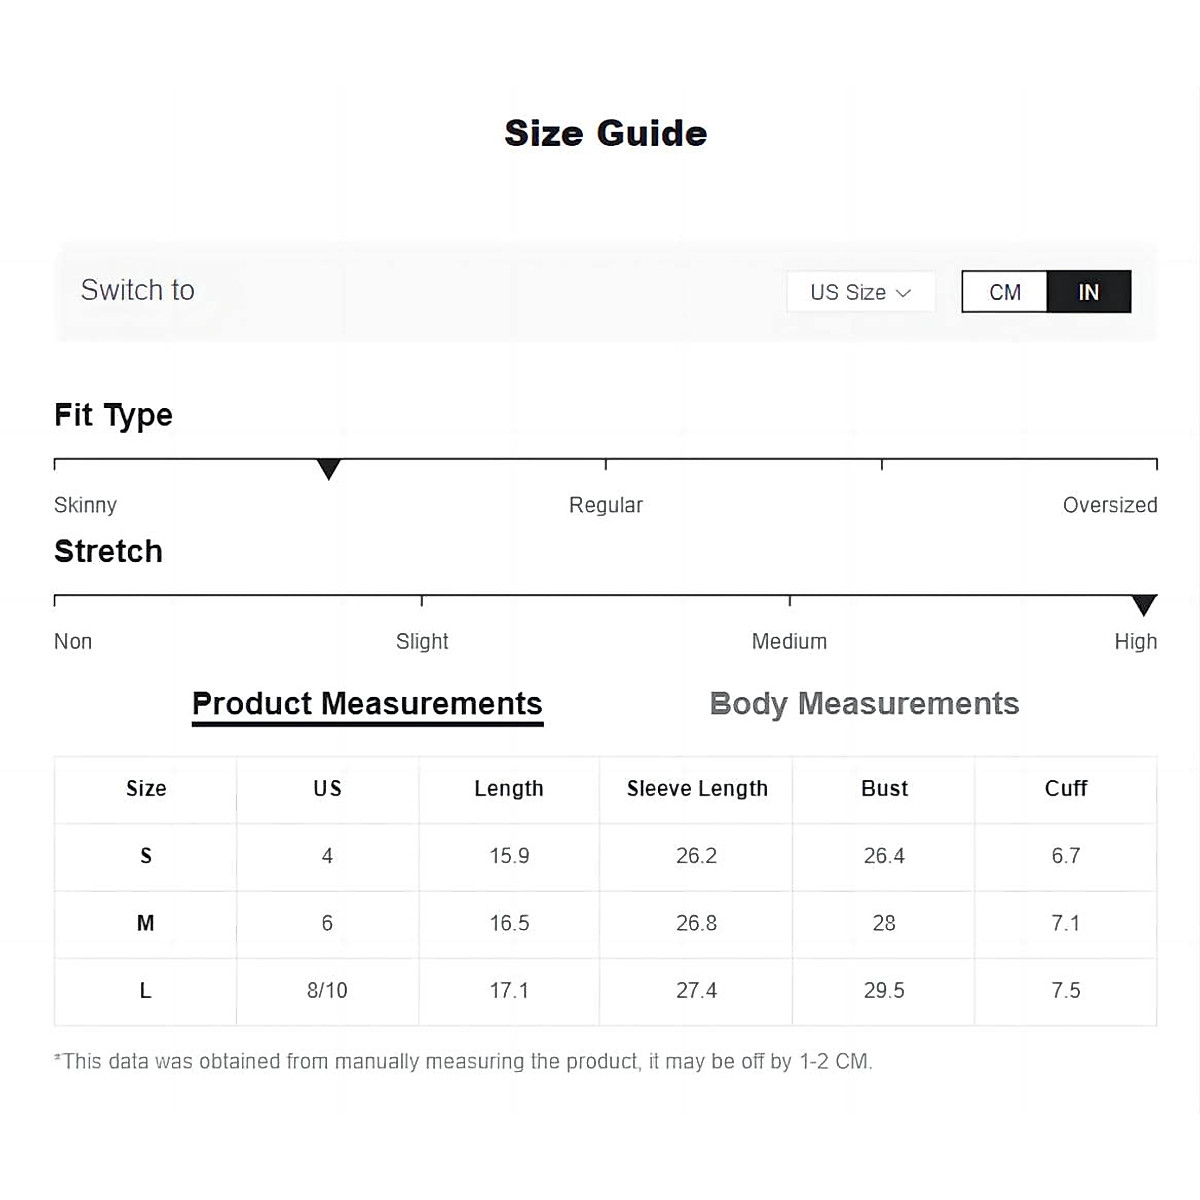Click the US Size chevron arrow
The width and height of the screenshot is (1200, 1200).
coord(904,293)
